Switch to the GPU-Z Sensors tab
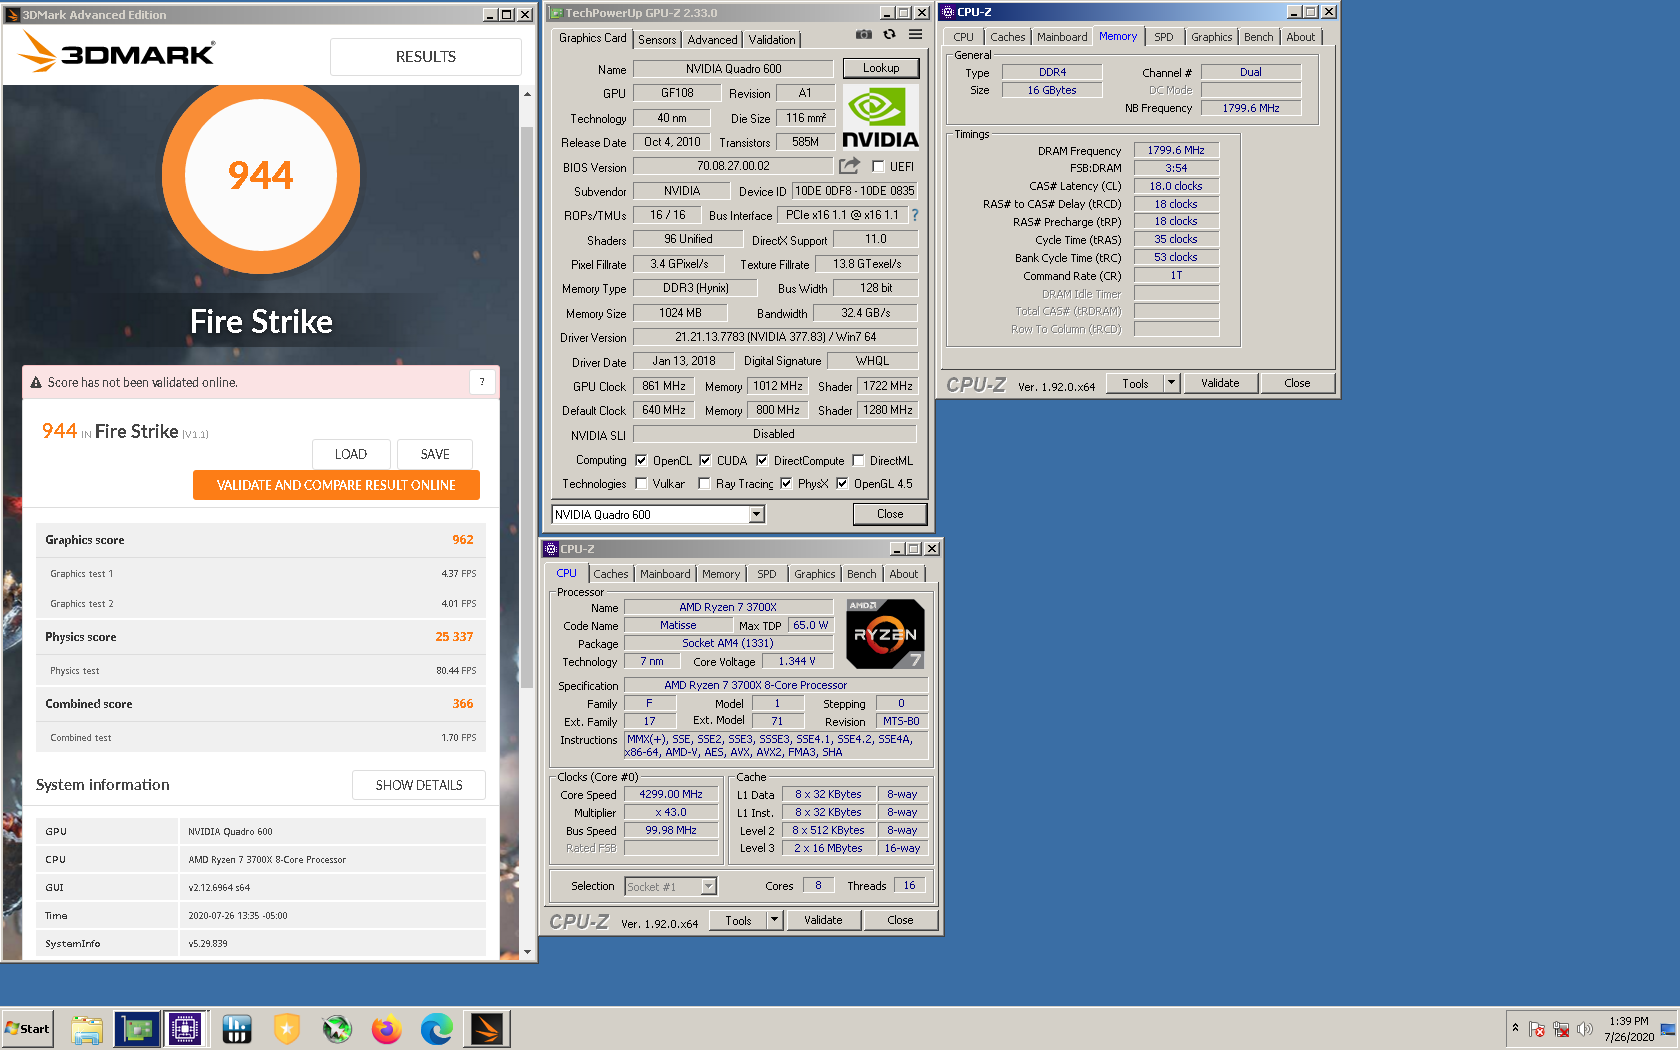The width and height of the screenshot is (1680, 1050). point(657,40)
